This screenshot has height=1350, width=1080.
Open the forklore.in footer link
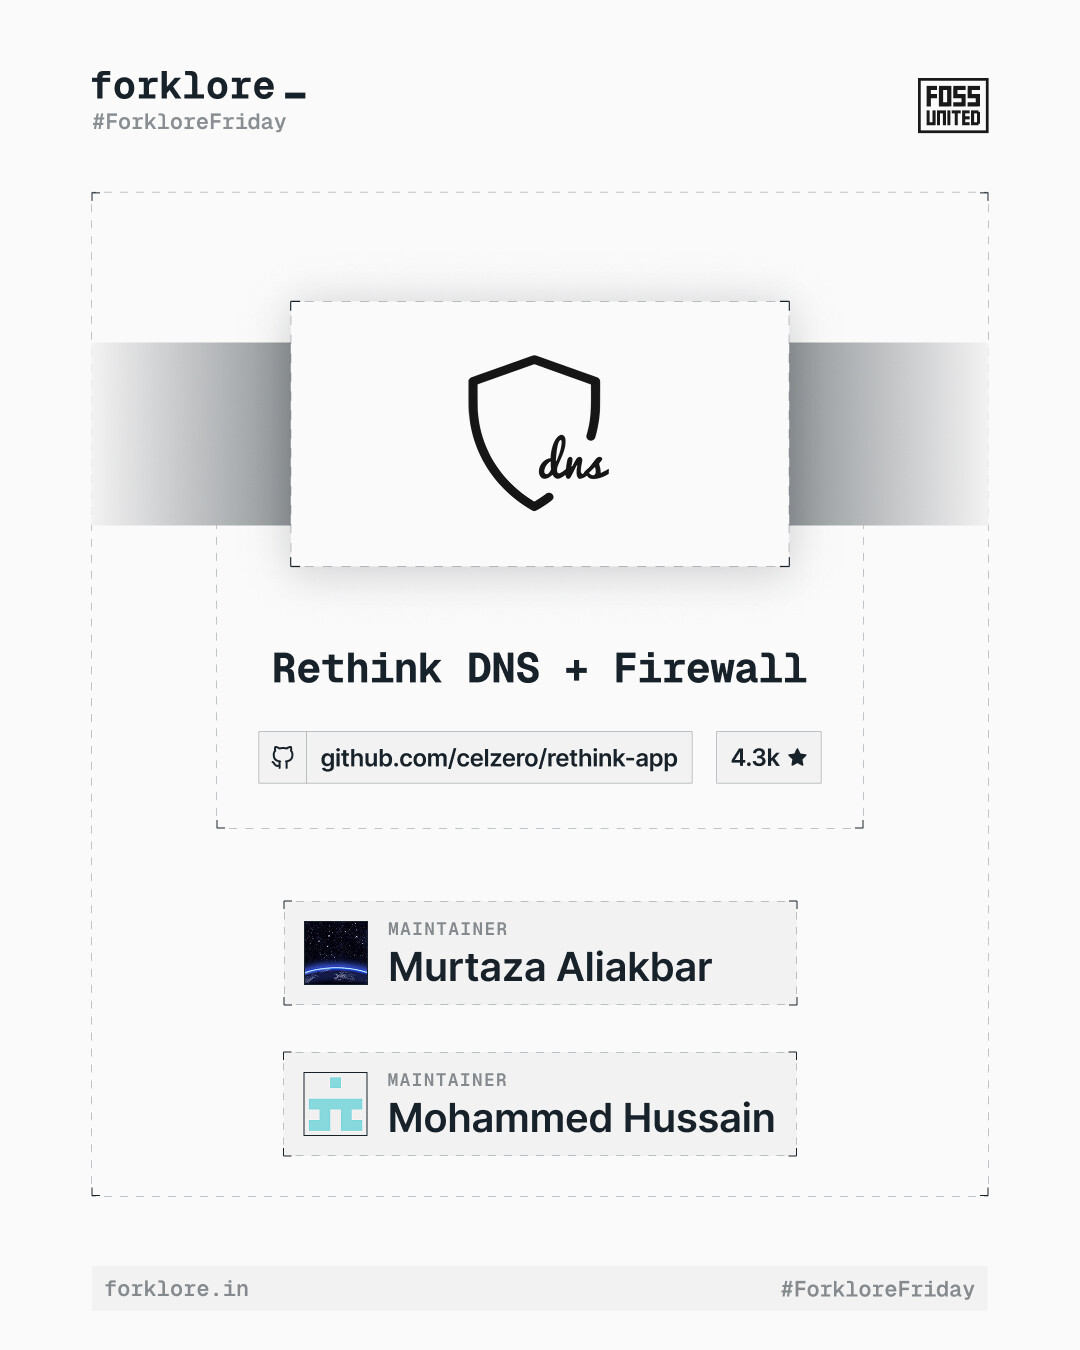pos(177,1289)
